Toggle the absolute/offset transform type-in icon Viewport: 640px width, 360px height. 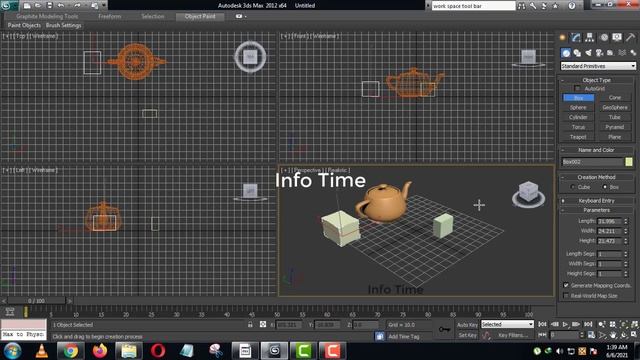263,324
